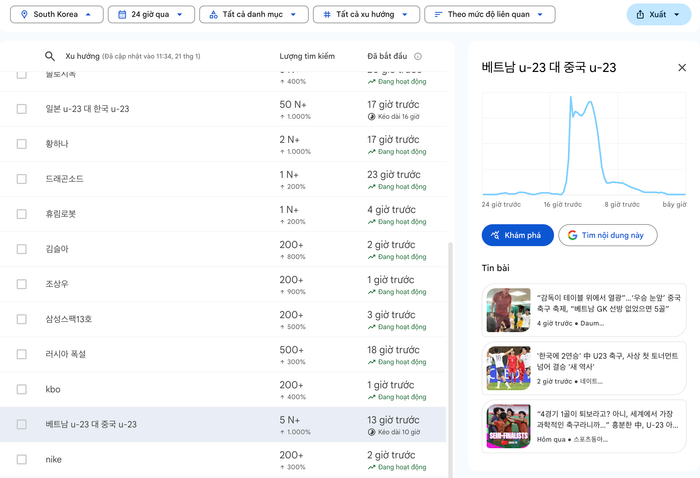
Task: Open the first news article thumbnail from Daum
Action: click(x=508, y=310)
